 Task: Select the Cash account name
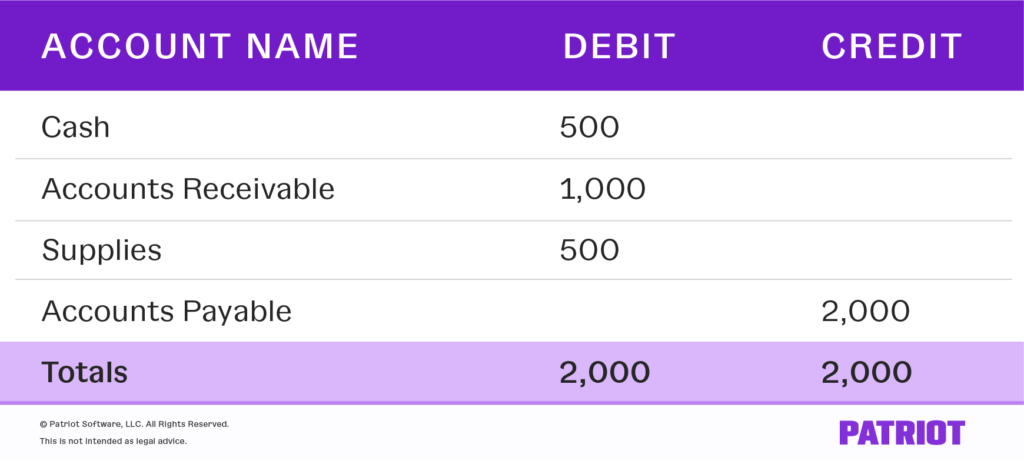coord(76,127)
